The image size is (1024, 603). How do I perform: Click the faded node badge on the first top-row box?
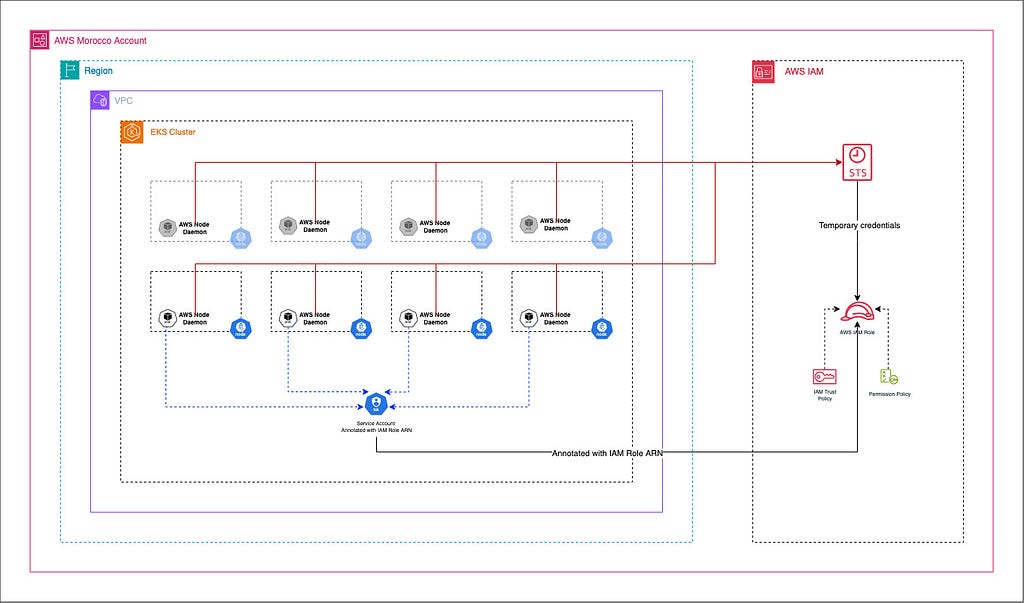pyautogui.click(x=241, y=238)
